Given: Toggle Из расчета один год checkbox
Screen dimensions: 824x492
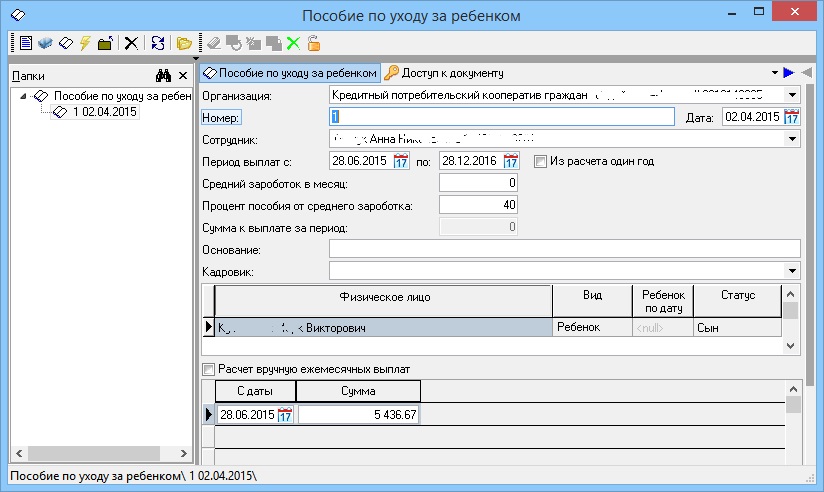Looking at the screenshot, I should 540,161.
